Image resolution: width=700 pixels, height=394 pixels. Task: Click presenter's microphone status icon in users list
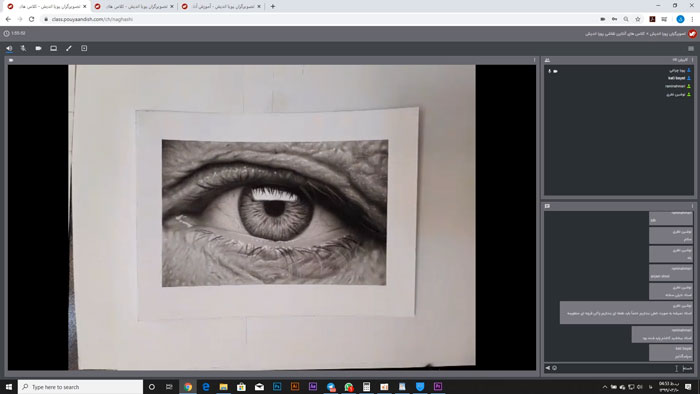click(550, 71)
